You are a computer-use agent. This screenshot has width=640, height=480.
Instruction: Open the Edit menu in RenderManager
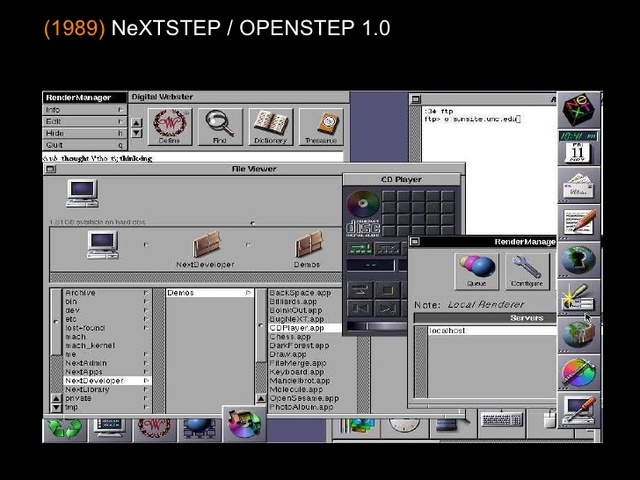[x=85, y=122]
